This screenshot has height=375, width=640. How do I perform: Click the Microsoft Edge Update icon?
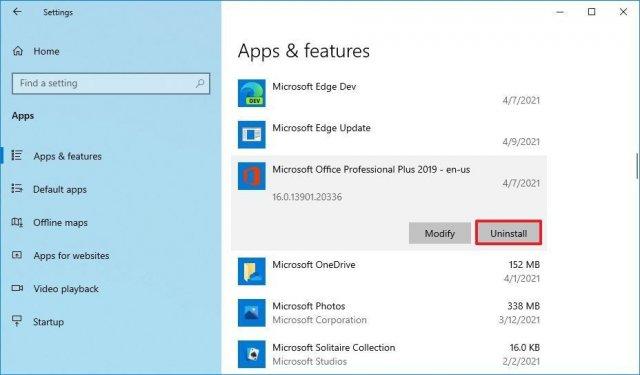coord(251,135)
